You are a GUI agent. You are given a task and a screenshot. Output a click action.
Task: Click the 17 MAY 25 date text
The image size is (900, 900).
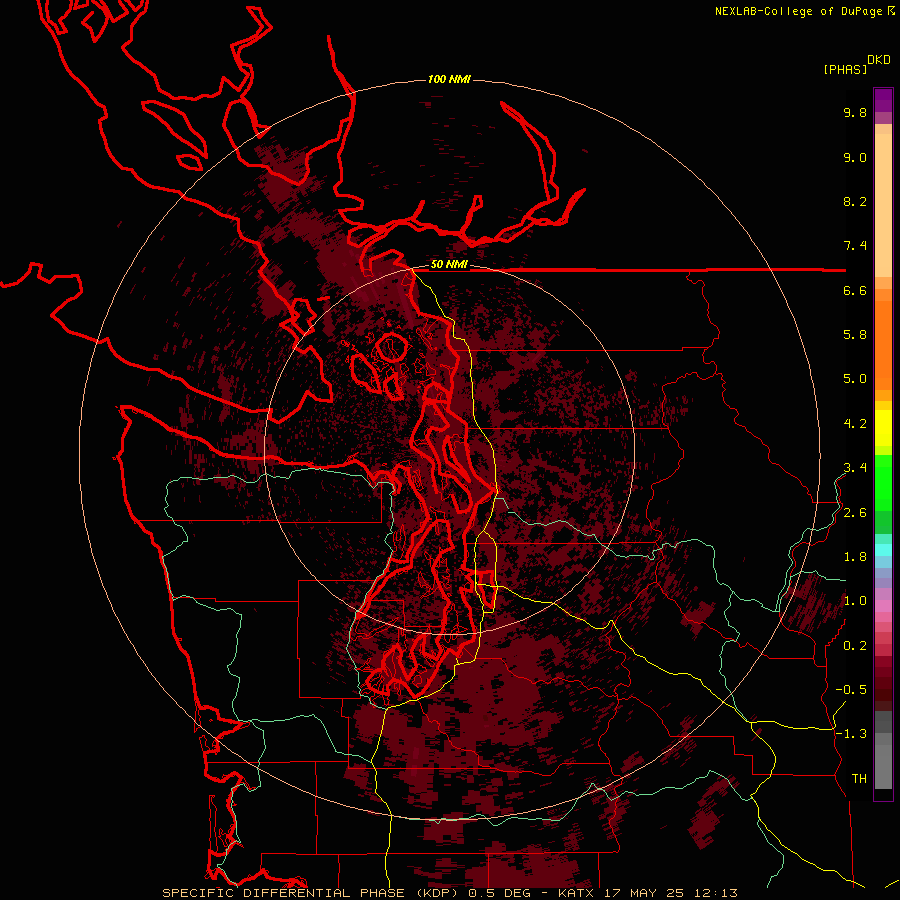pos(645,893)
